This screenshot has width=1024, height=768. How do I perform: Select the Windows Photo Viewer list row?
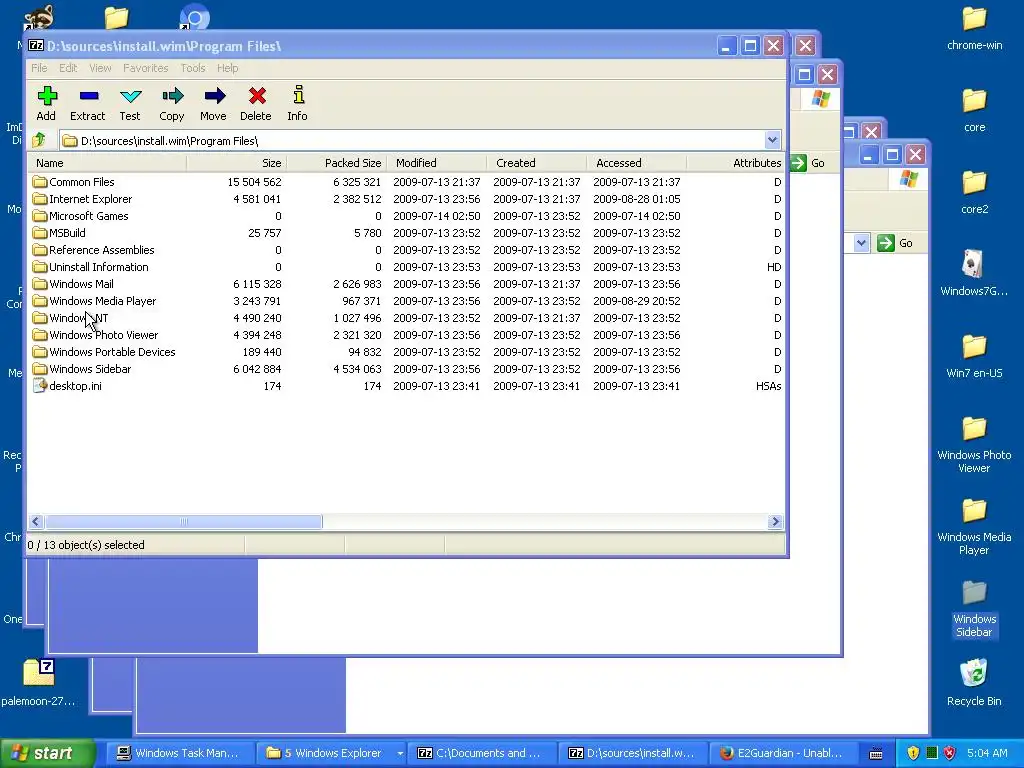coord(406,334)
